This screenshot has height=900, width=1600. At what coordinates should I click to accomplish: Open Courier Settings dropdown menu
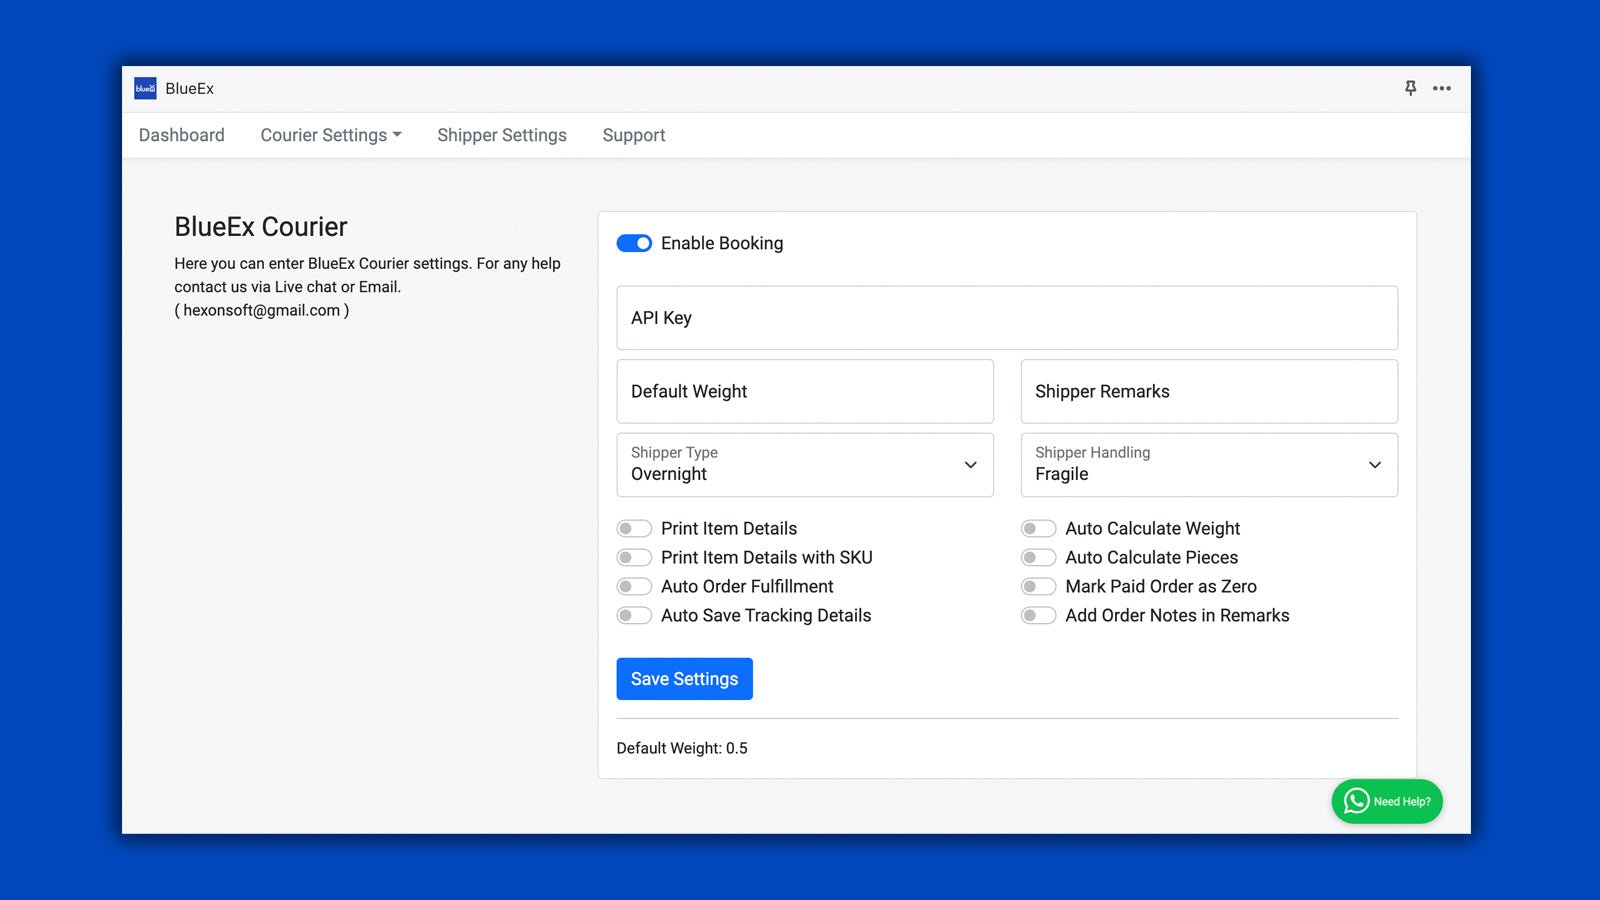coord(330,135)
